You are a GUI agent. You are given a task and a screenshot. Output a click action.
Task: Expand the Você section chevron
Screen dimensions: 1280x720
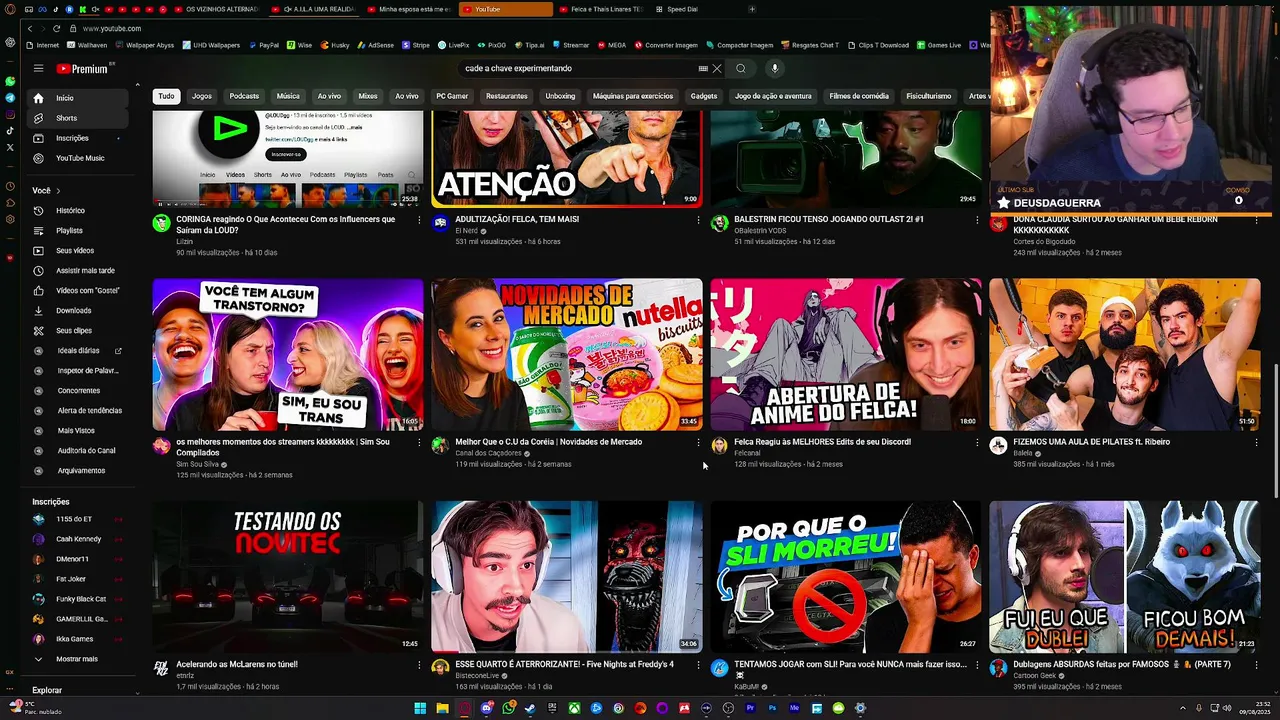pyautogui.click(x=58, y=190)
